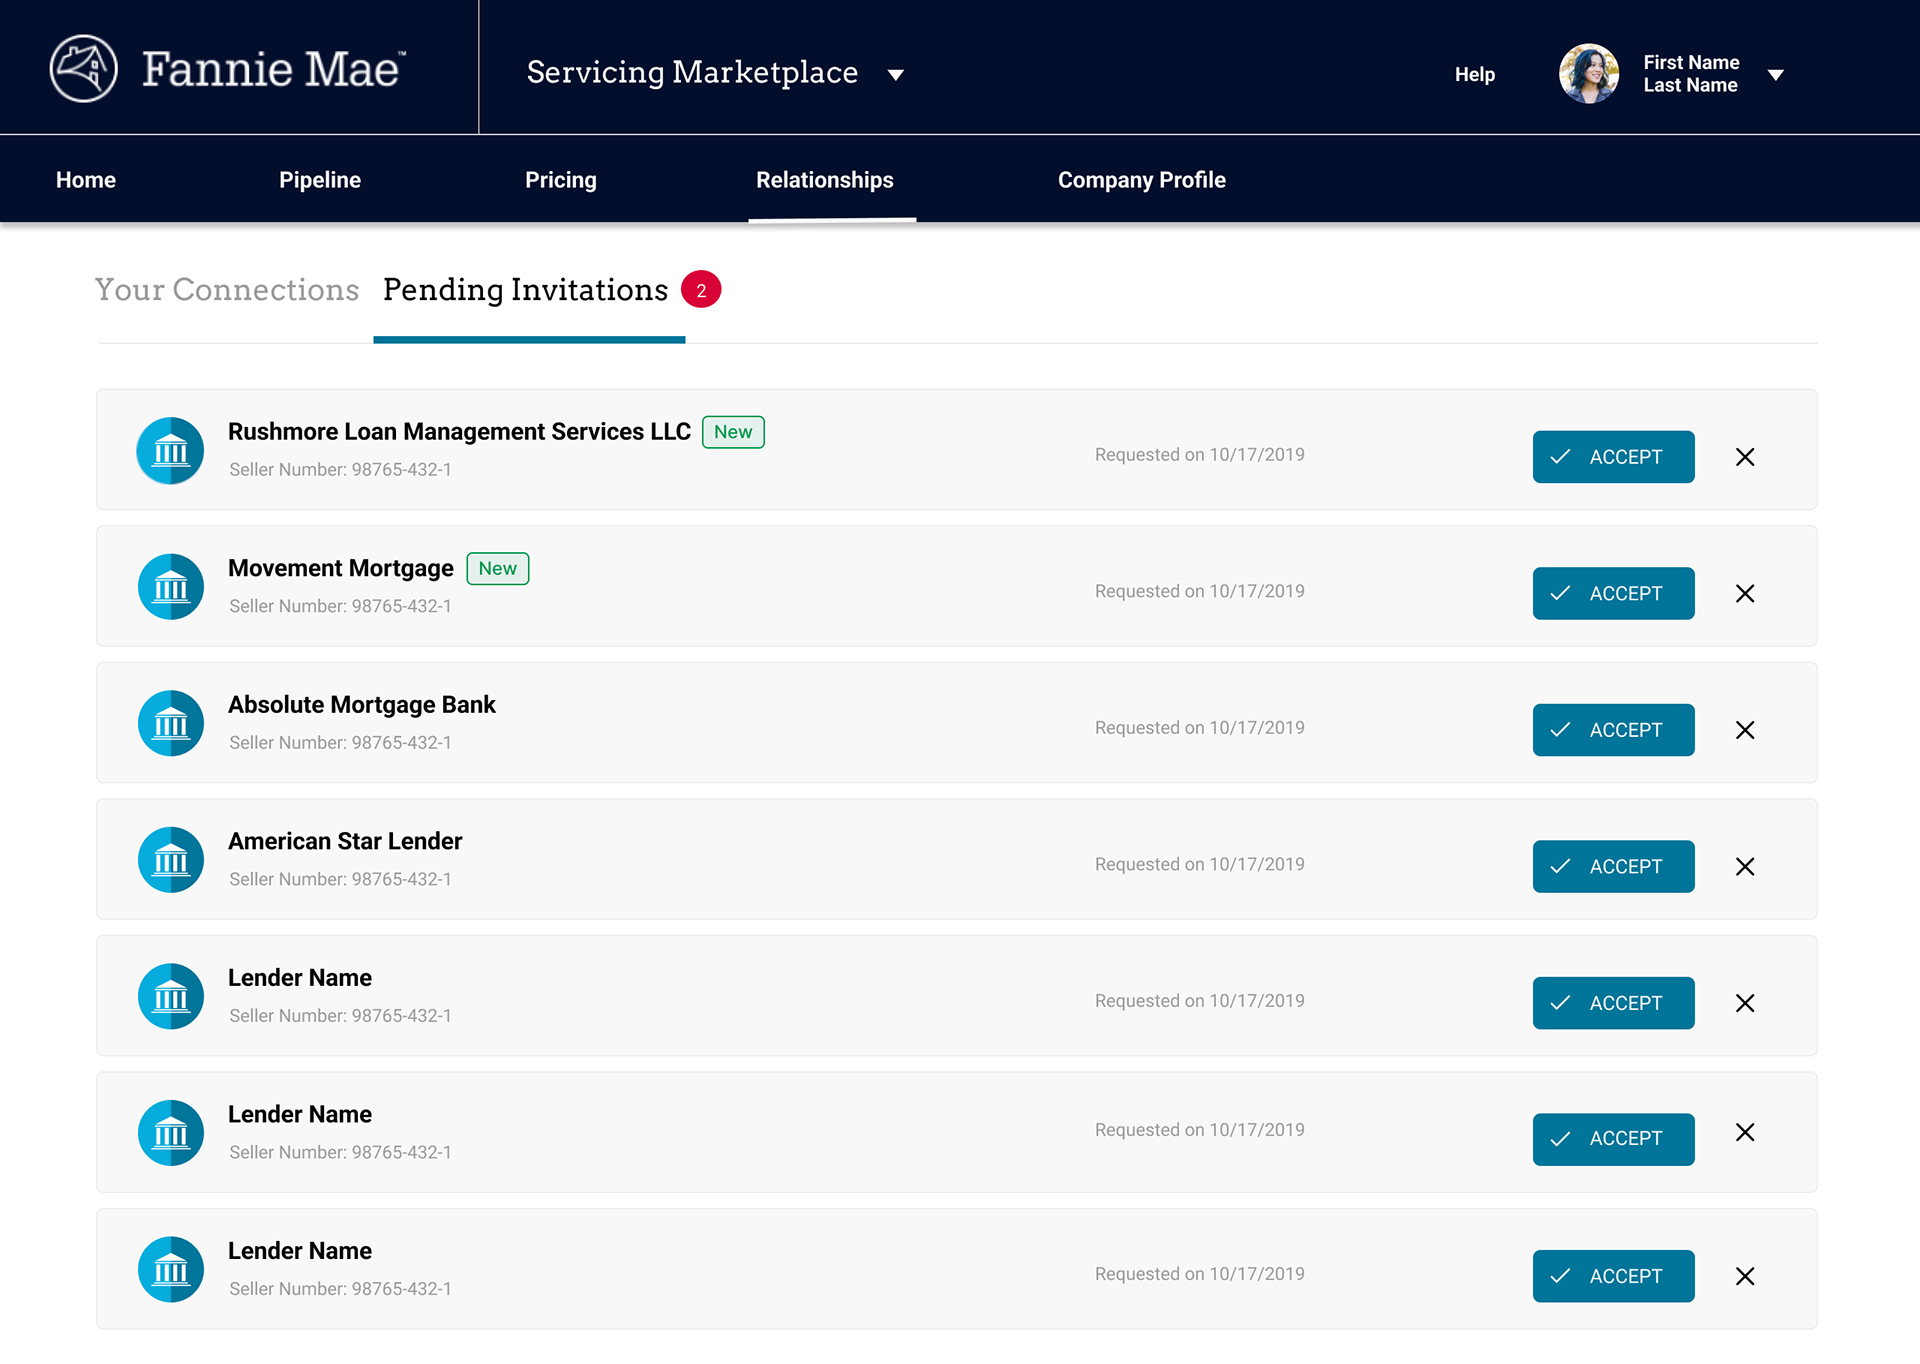Dismiss the Rushmore Loan Management invitation with X

click(1745, 457)
